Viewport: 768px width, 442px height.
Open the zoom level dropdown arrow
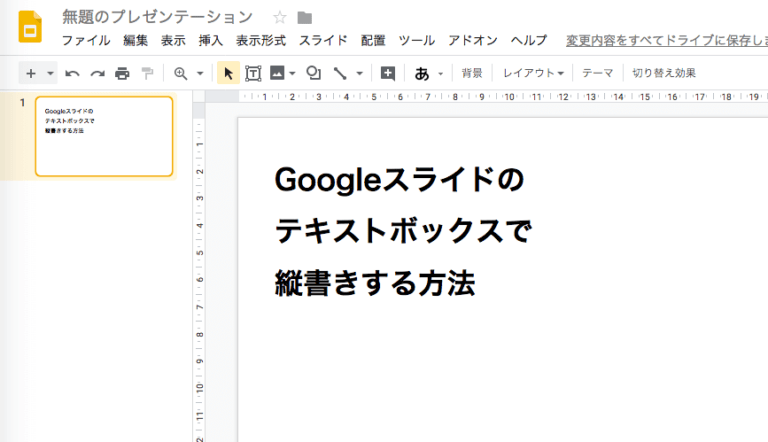coord(200,74)
